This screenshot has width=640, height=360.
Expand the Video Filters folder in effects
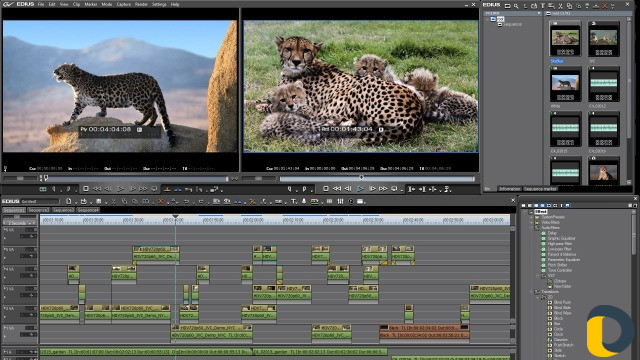[x=531, y=222]
